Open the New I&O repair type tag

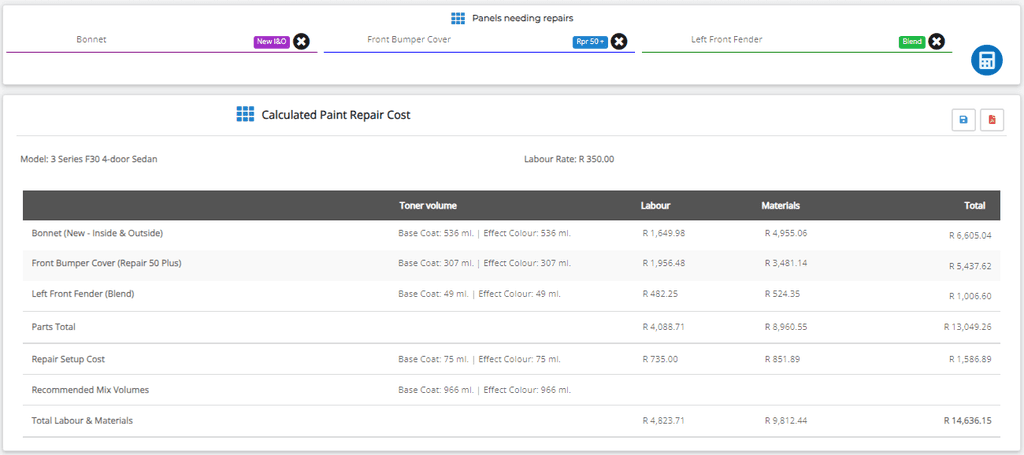click(x=271, y=42)
